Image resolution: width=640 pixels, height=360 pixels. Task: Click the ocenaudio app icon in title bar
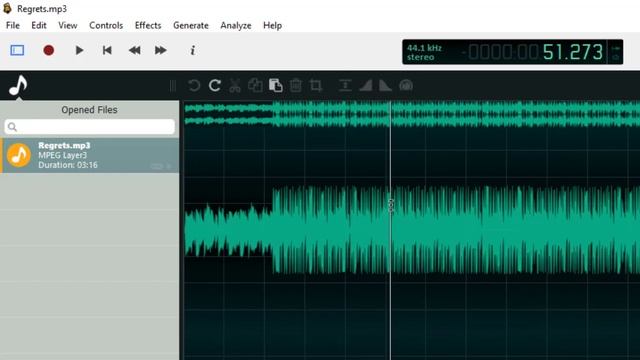click(x=7, y=8)
